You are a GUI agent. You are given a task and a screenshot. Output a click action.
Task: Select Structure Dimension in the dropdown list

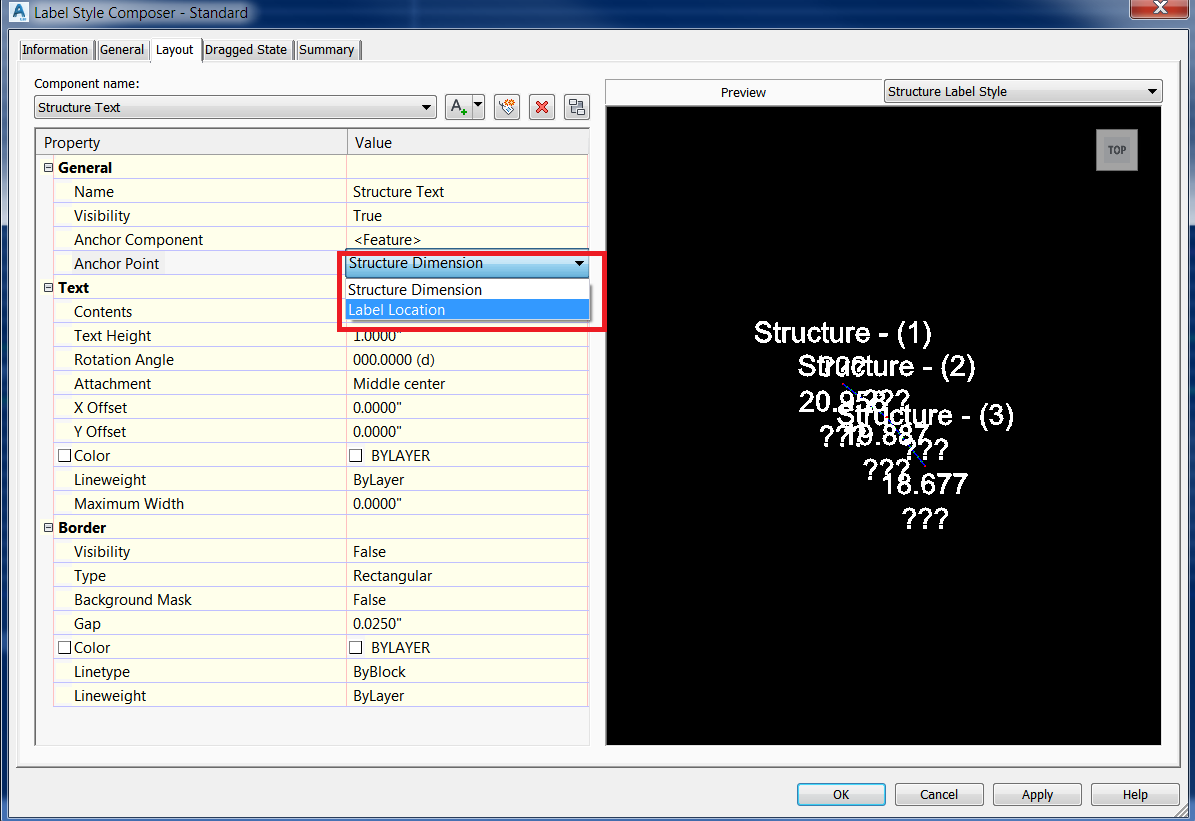467,290
